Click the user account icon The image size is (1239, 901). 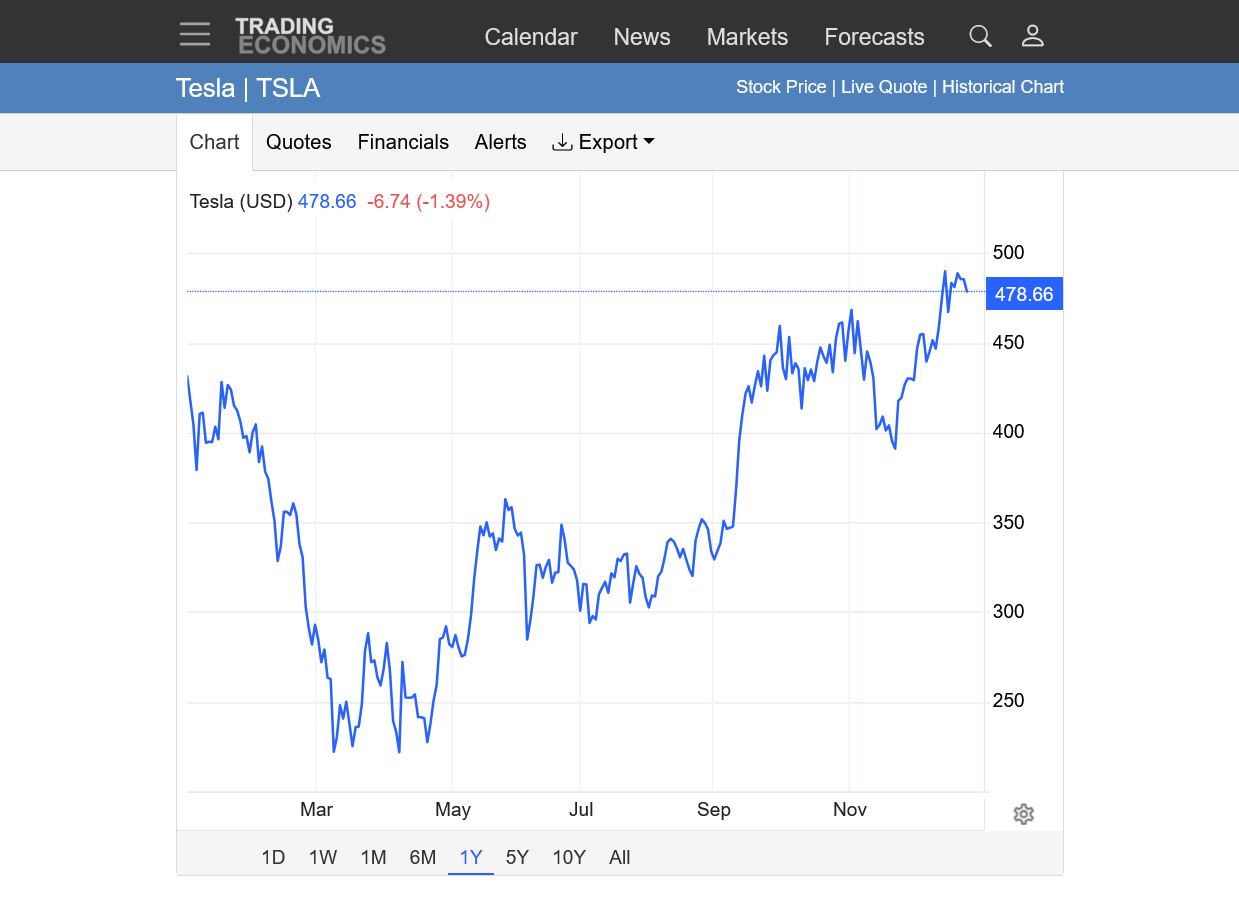1032,37
